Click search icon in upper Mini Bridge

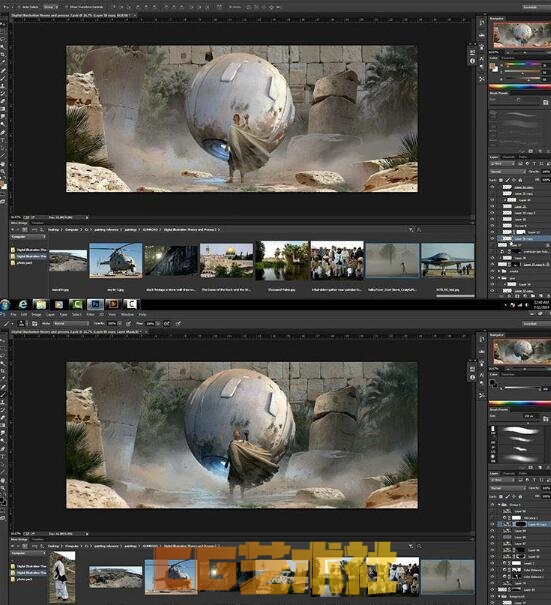point(419,230)
